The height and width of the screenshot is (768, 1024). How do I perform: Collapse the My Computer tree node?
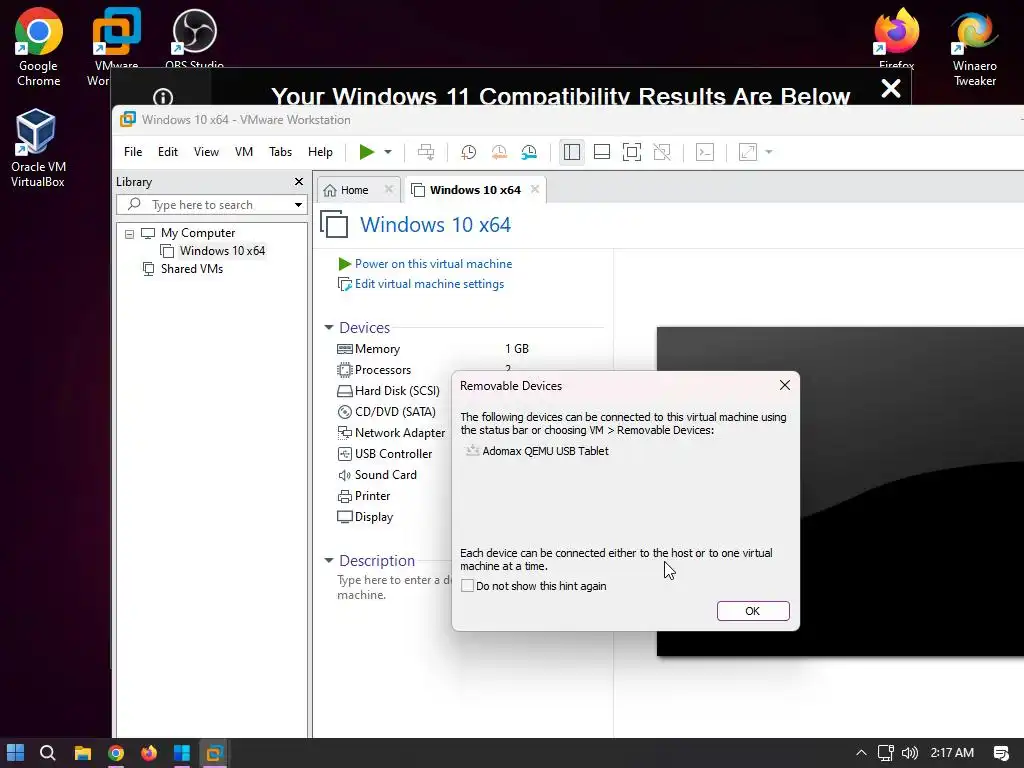click(129, 234)
